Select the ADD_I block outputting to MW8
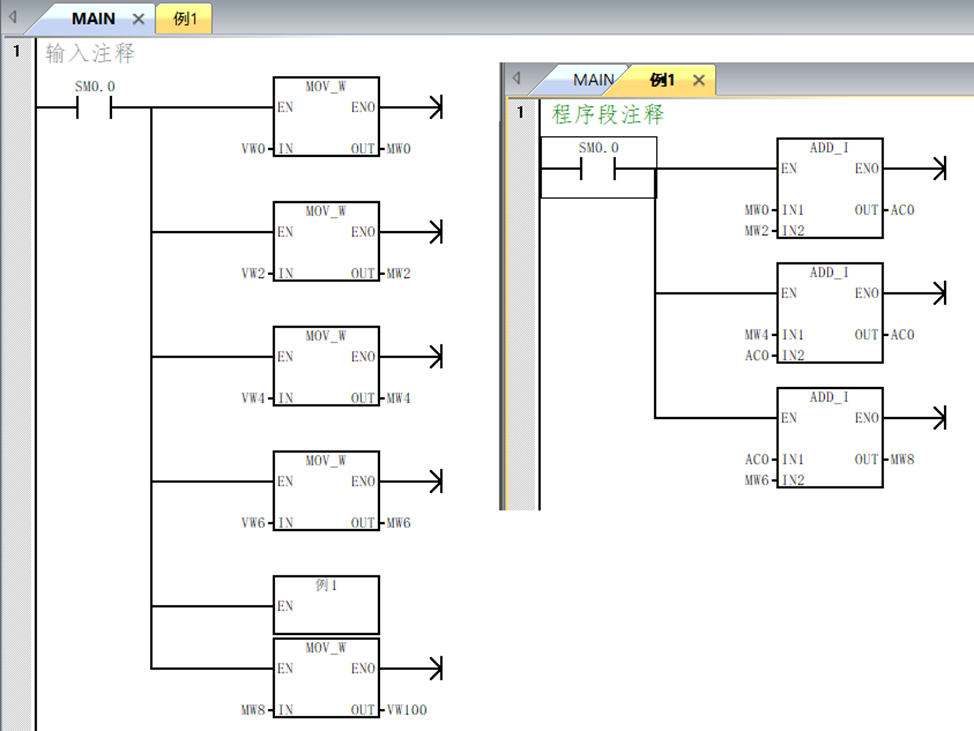This screenshot has width=974, height=731. 829,437
